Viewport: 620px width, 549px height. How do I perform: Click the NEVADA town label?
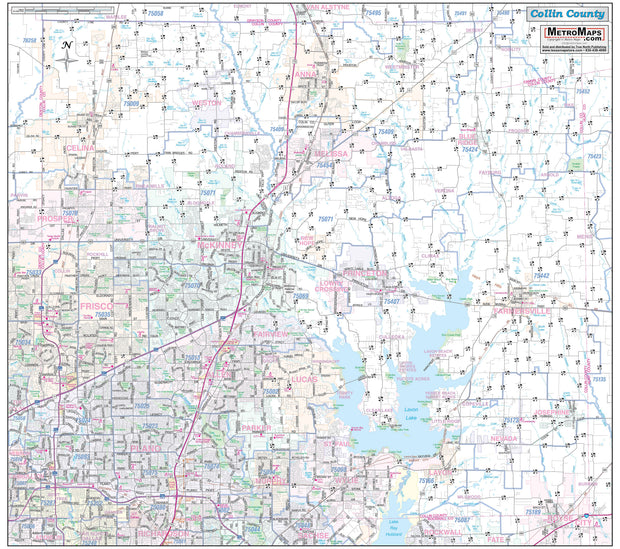coord(504,439)
